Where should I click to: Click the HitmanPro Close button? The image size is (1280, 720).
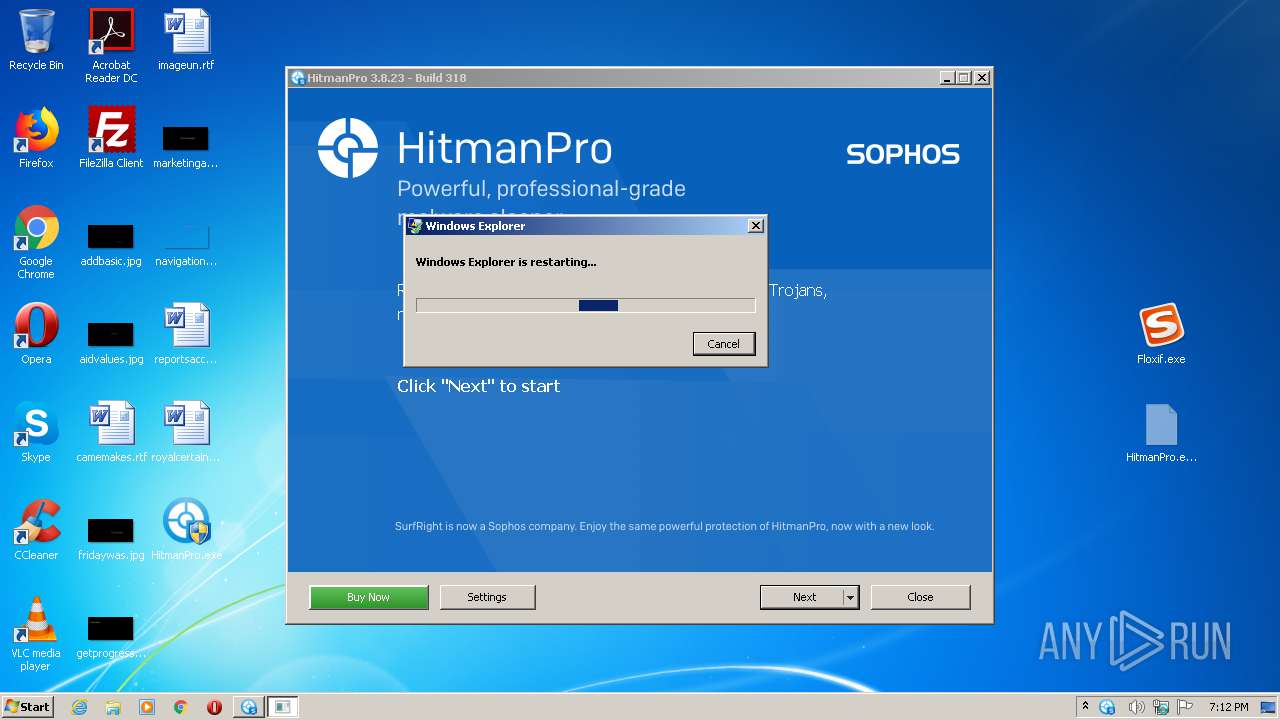[x=920, y=597]
